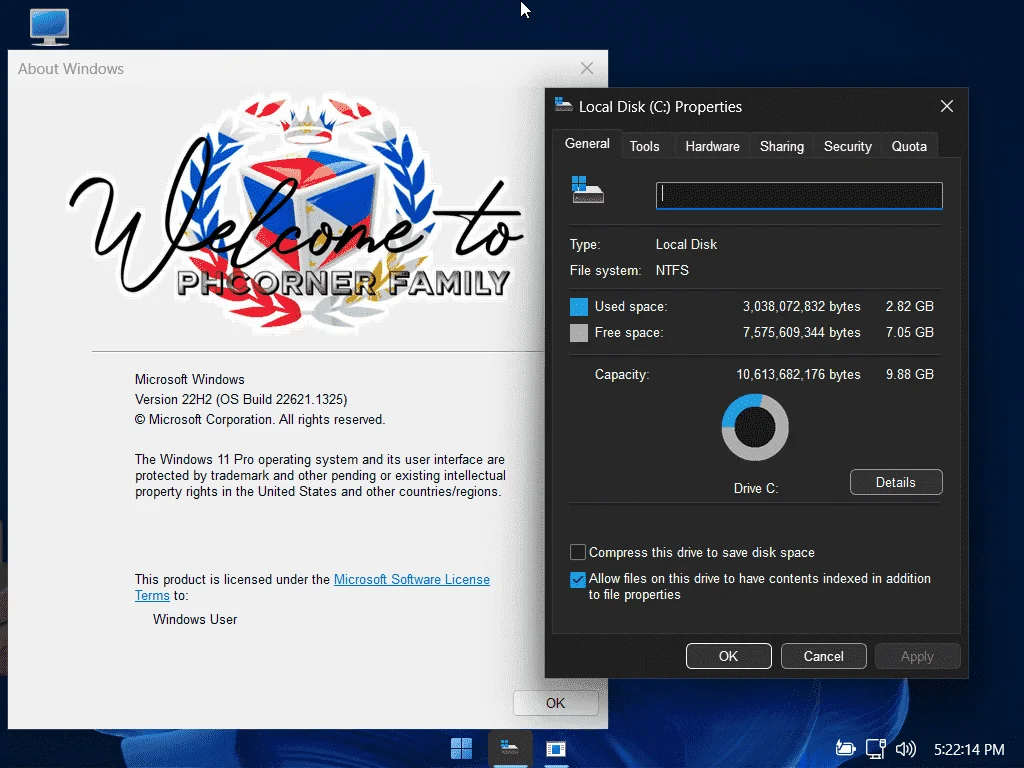Click OK in About Windows dialog
Viewport: 1024px width, 768px height.
point(556,703)
